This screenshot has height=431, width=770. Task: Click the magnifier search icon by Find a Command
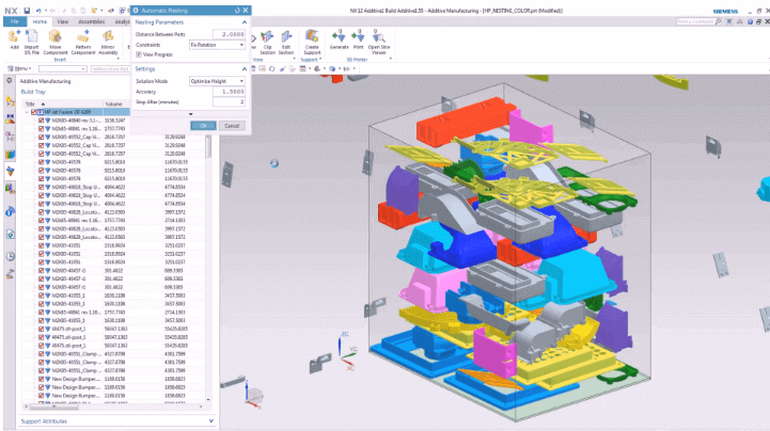(x=718, y=22)
